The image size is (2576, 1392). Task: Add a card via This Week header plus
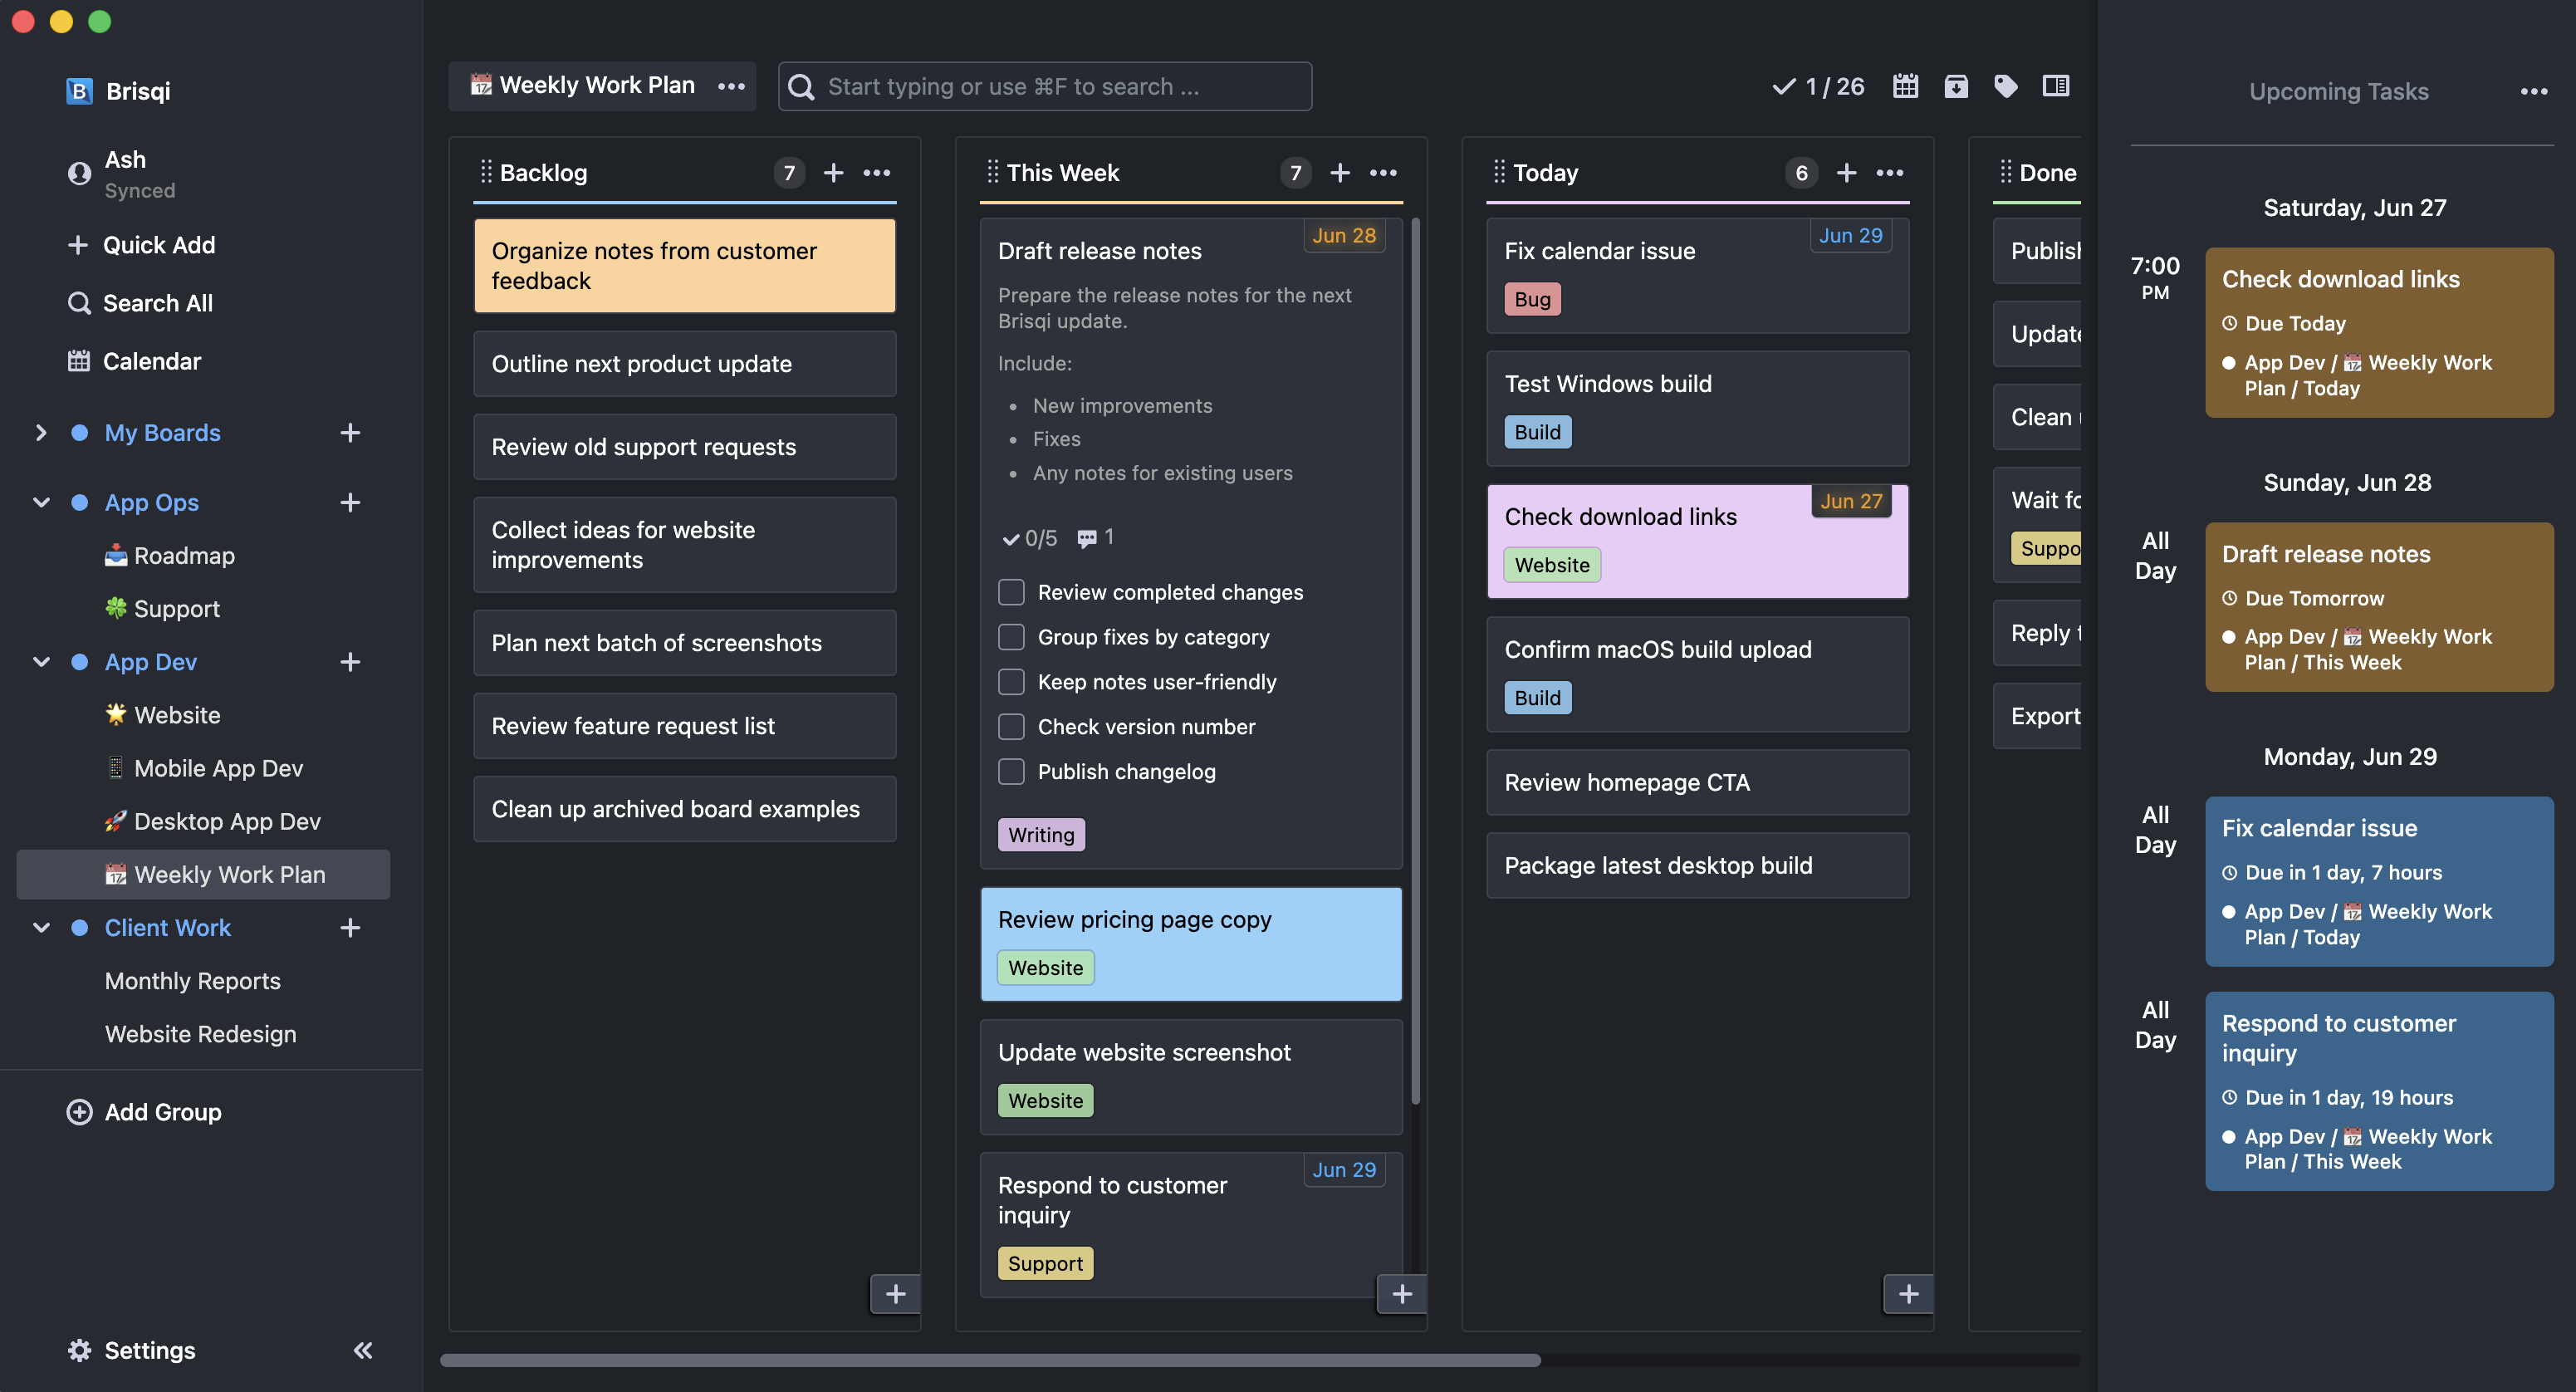(1340, 173)
